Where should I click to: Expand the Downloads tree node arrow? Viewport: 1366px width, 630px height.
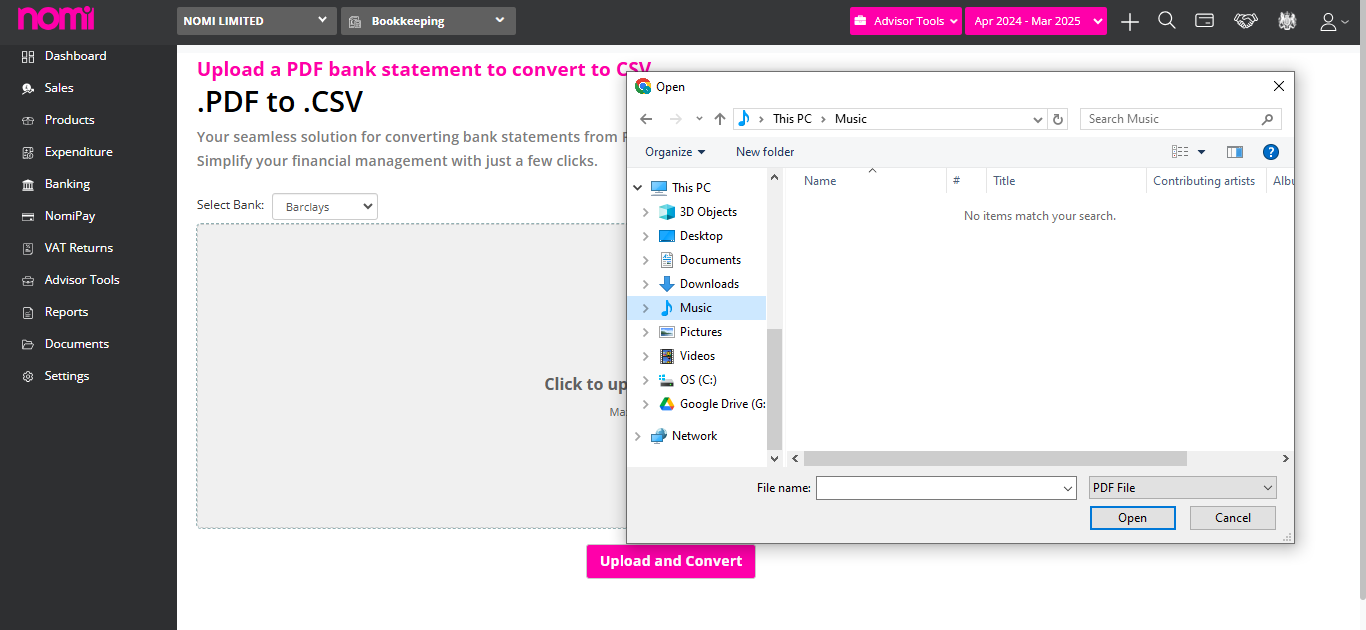pyautogui.click(x=646, y=284)
